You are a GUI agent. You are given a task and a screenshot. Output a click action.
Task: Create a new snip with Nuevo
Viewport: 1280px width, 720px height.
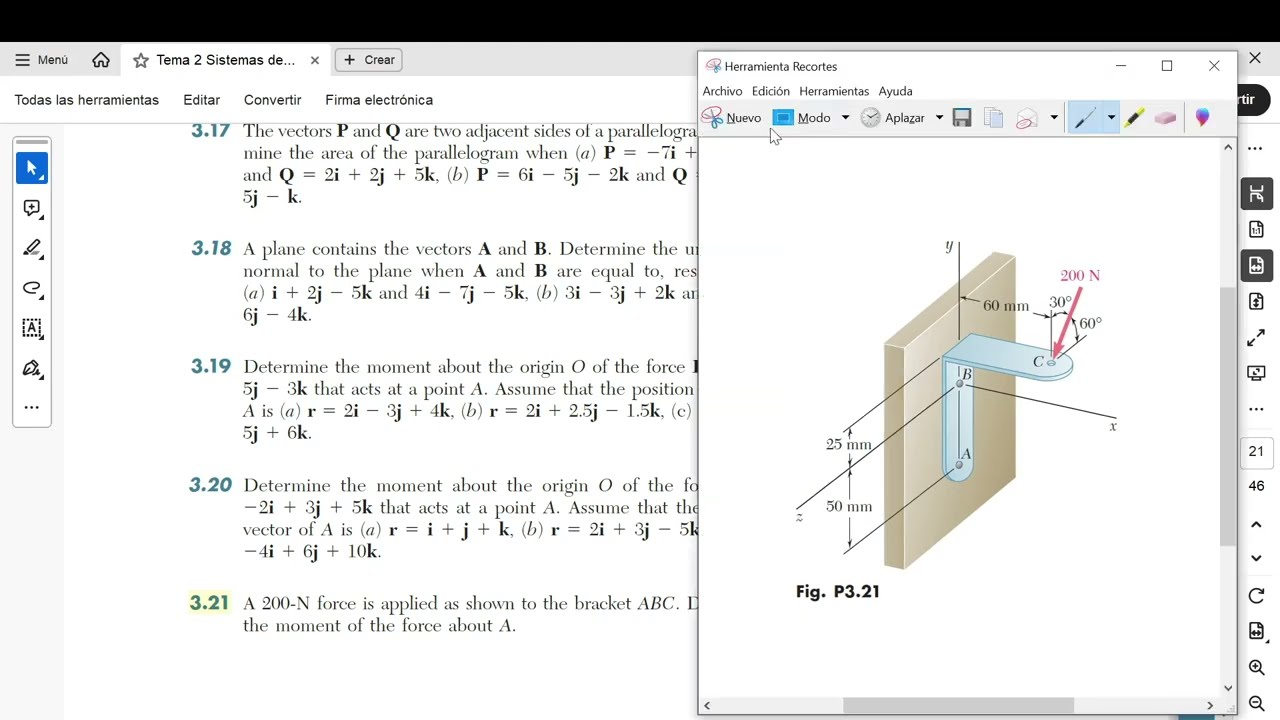click(732, 118)
